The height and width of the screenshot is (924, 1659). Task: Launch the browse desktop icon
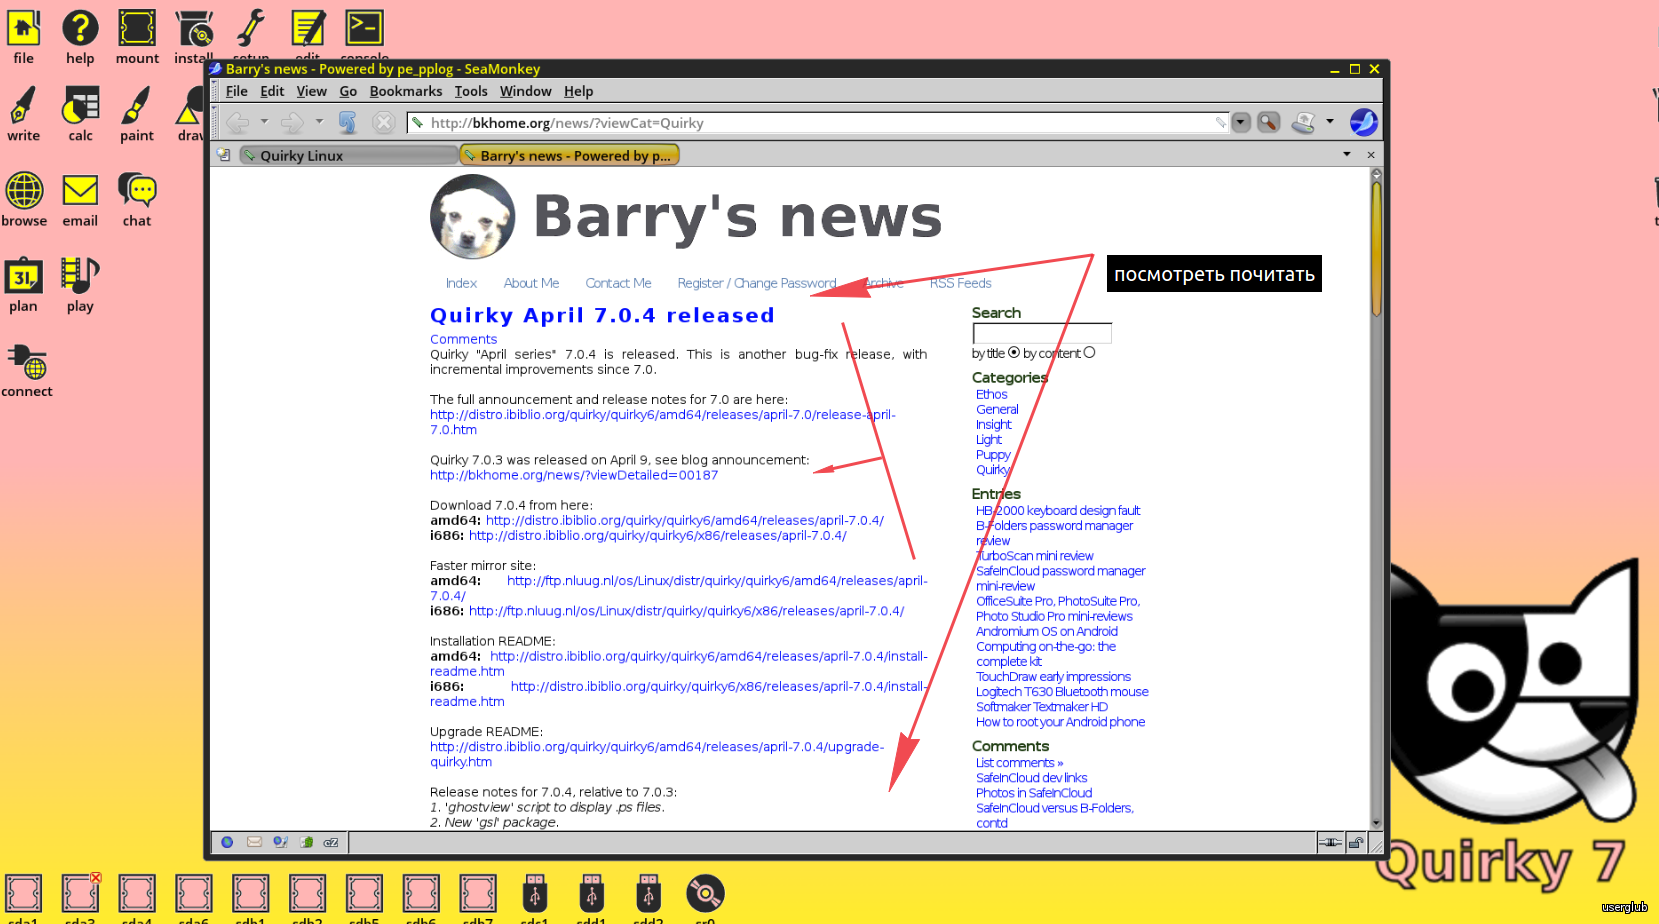[x=24, y=199]
